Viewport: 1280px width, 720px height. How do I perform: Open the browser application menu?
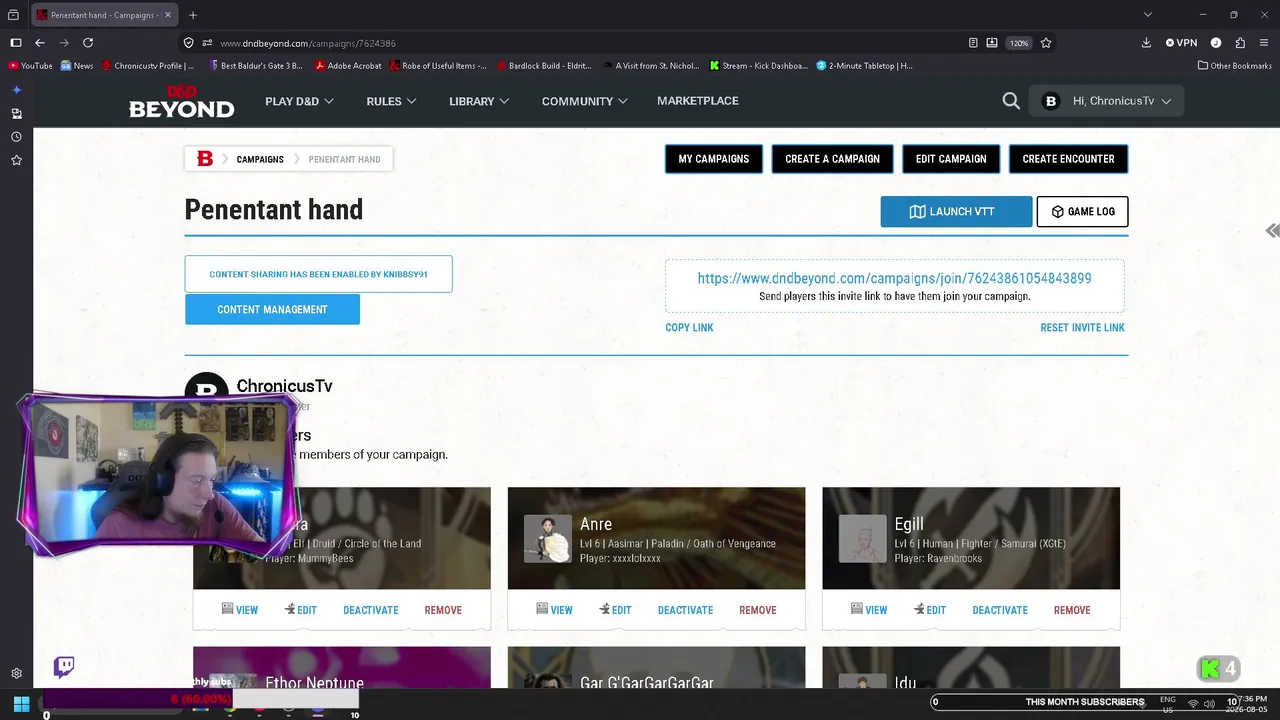click(1264, 43)
